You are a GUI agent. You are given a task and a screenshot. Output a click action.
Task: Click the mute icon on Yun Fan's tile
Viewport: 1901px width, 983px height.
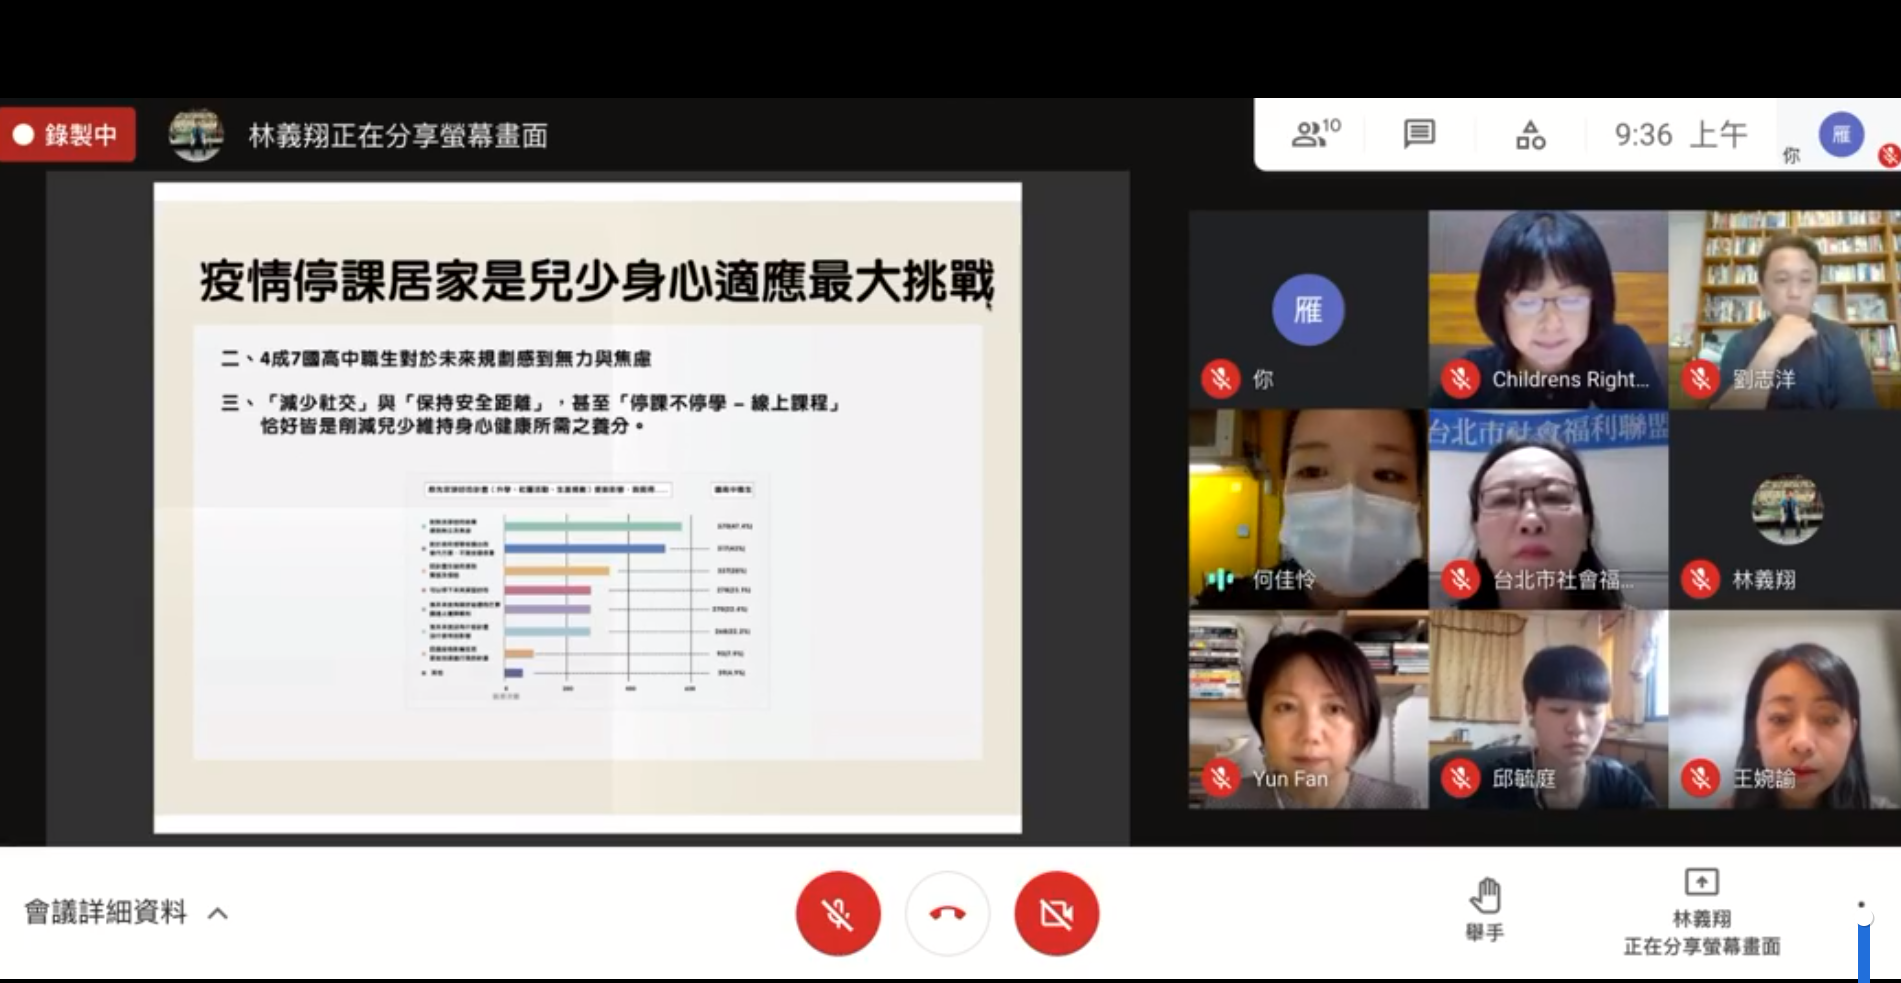1221,778
